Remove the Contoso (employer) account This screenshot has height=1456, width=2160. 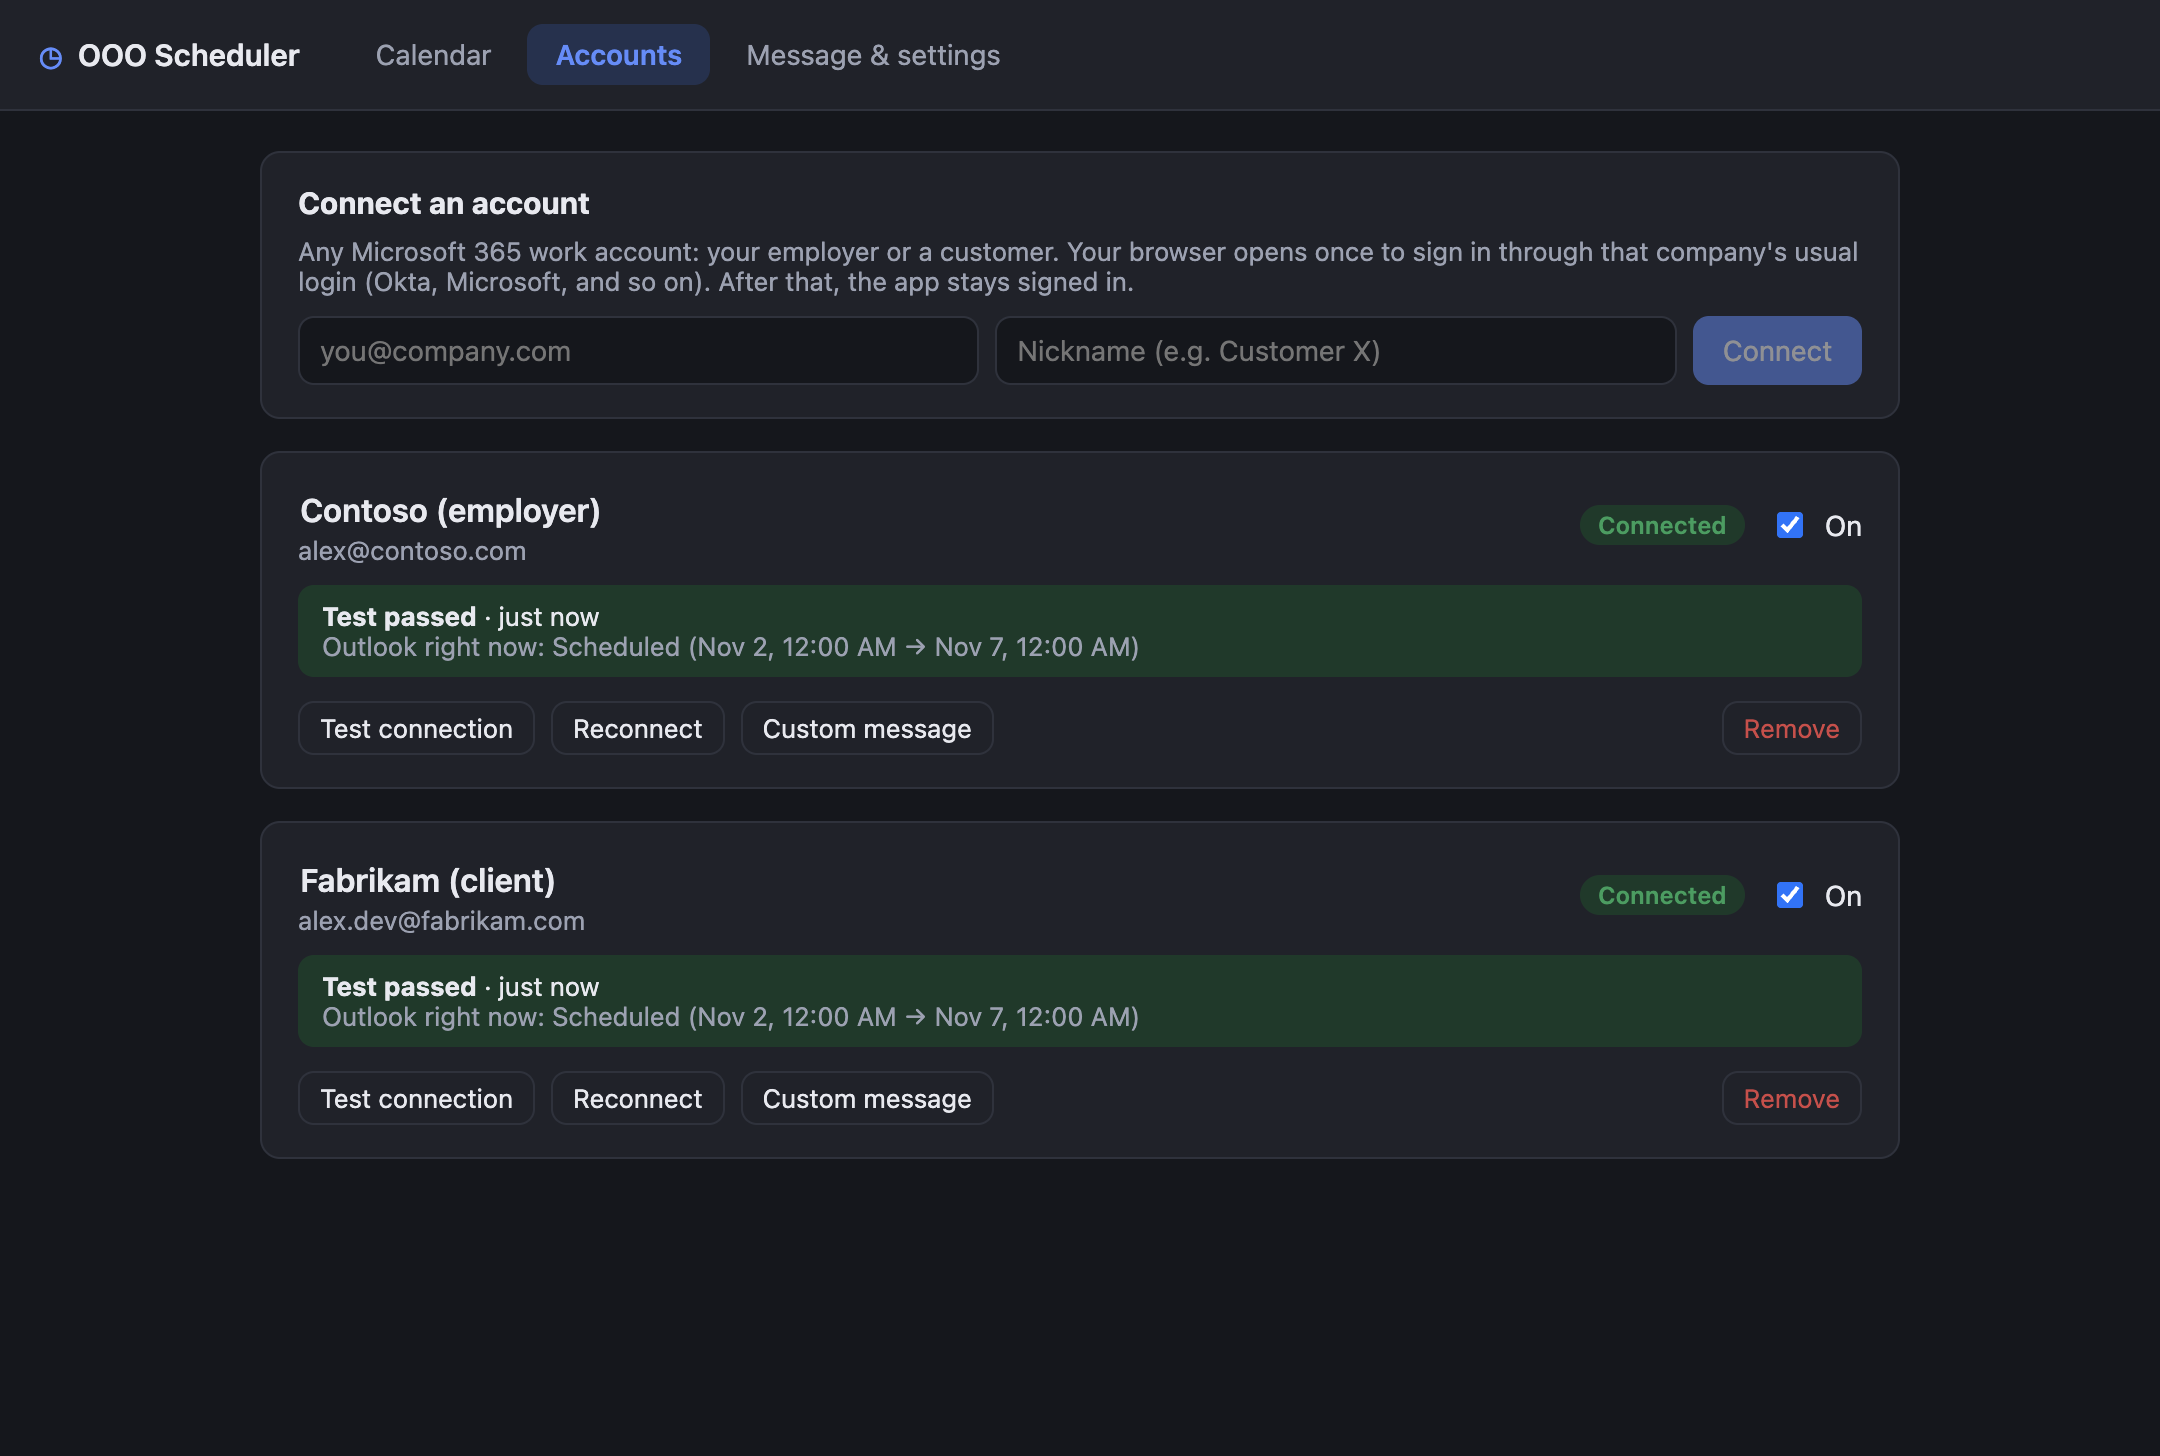point(1791,729)
